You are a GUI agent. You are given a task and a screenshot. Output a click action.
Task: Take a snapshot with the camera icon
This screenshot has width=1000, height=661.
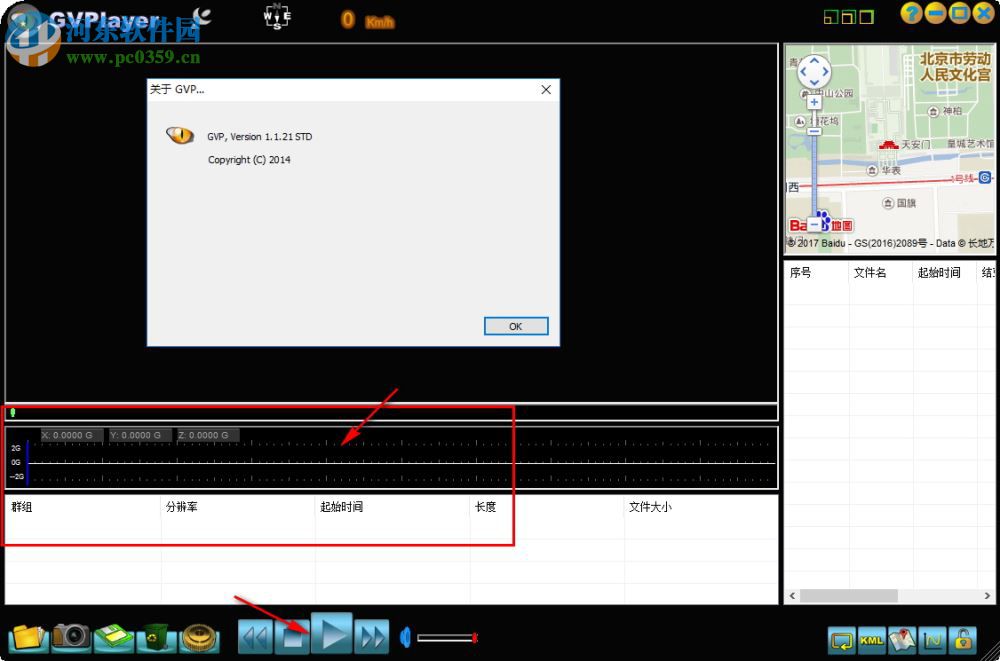coord(68,637)
